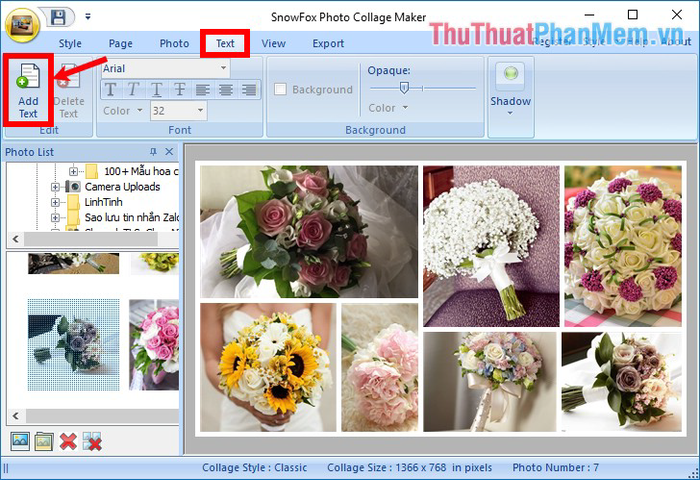Select the pastel bouquet with ribbon photo
700x480 pixels.
pos(490,382)
